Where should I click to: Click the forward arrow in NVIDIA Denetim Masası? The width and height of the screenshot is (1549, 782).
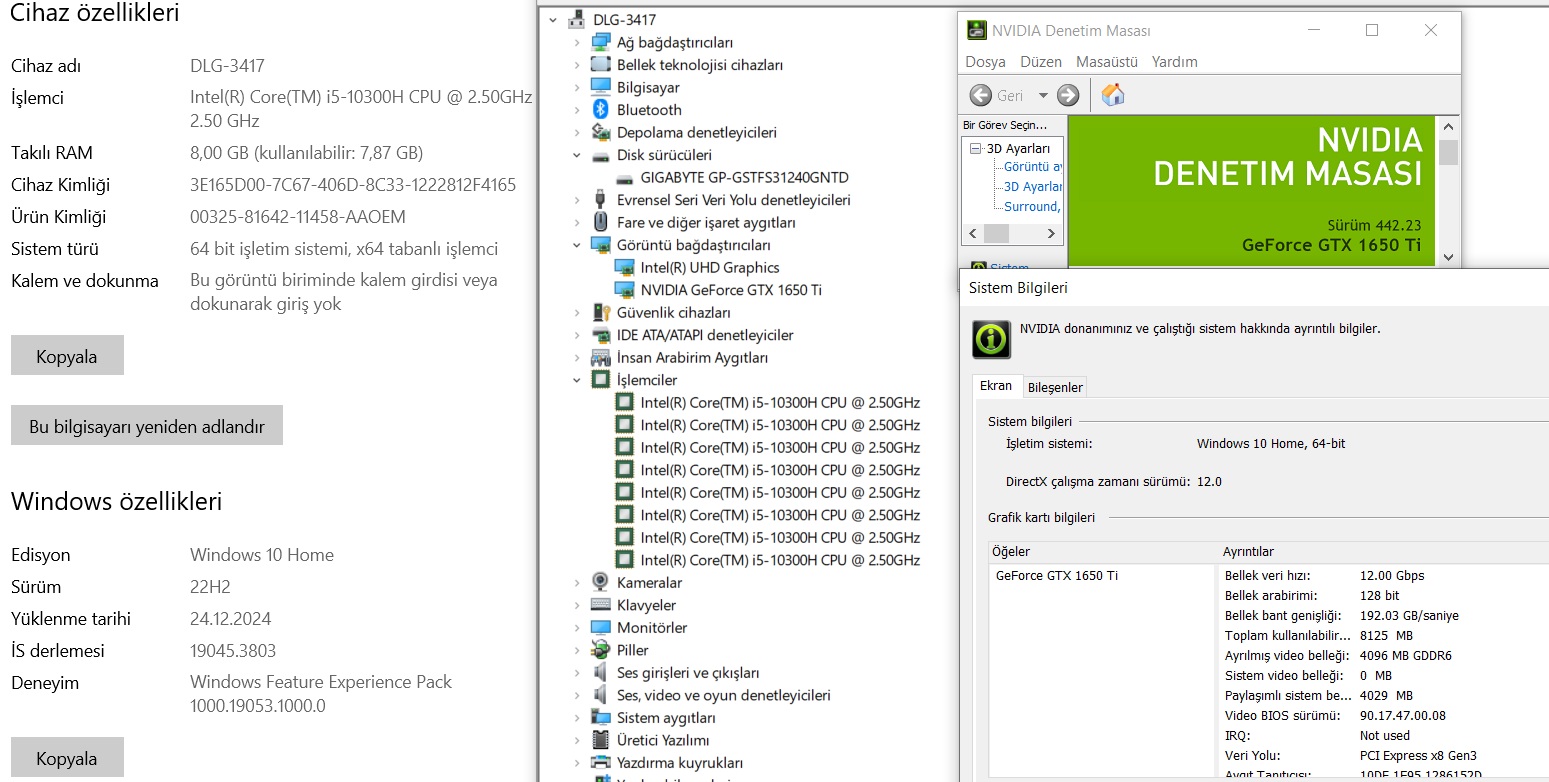tap(1068, 95)
